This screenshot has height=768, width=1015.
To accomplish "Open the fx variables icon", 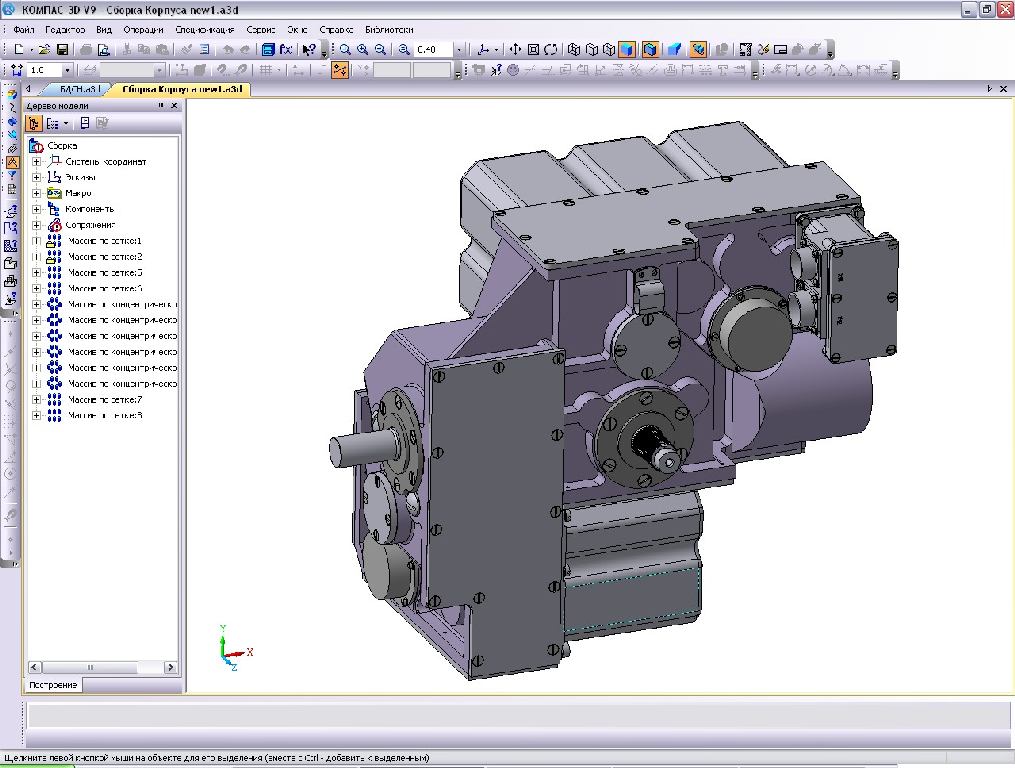I will pyautogui.click(x=286, y=49).
